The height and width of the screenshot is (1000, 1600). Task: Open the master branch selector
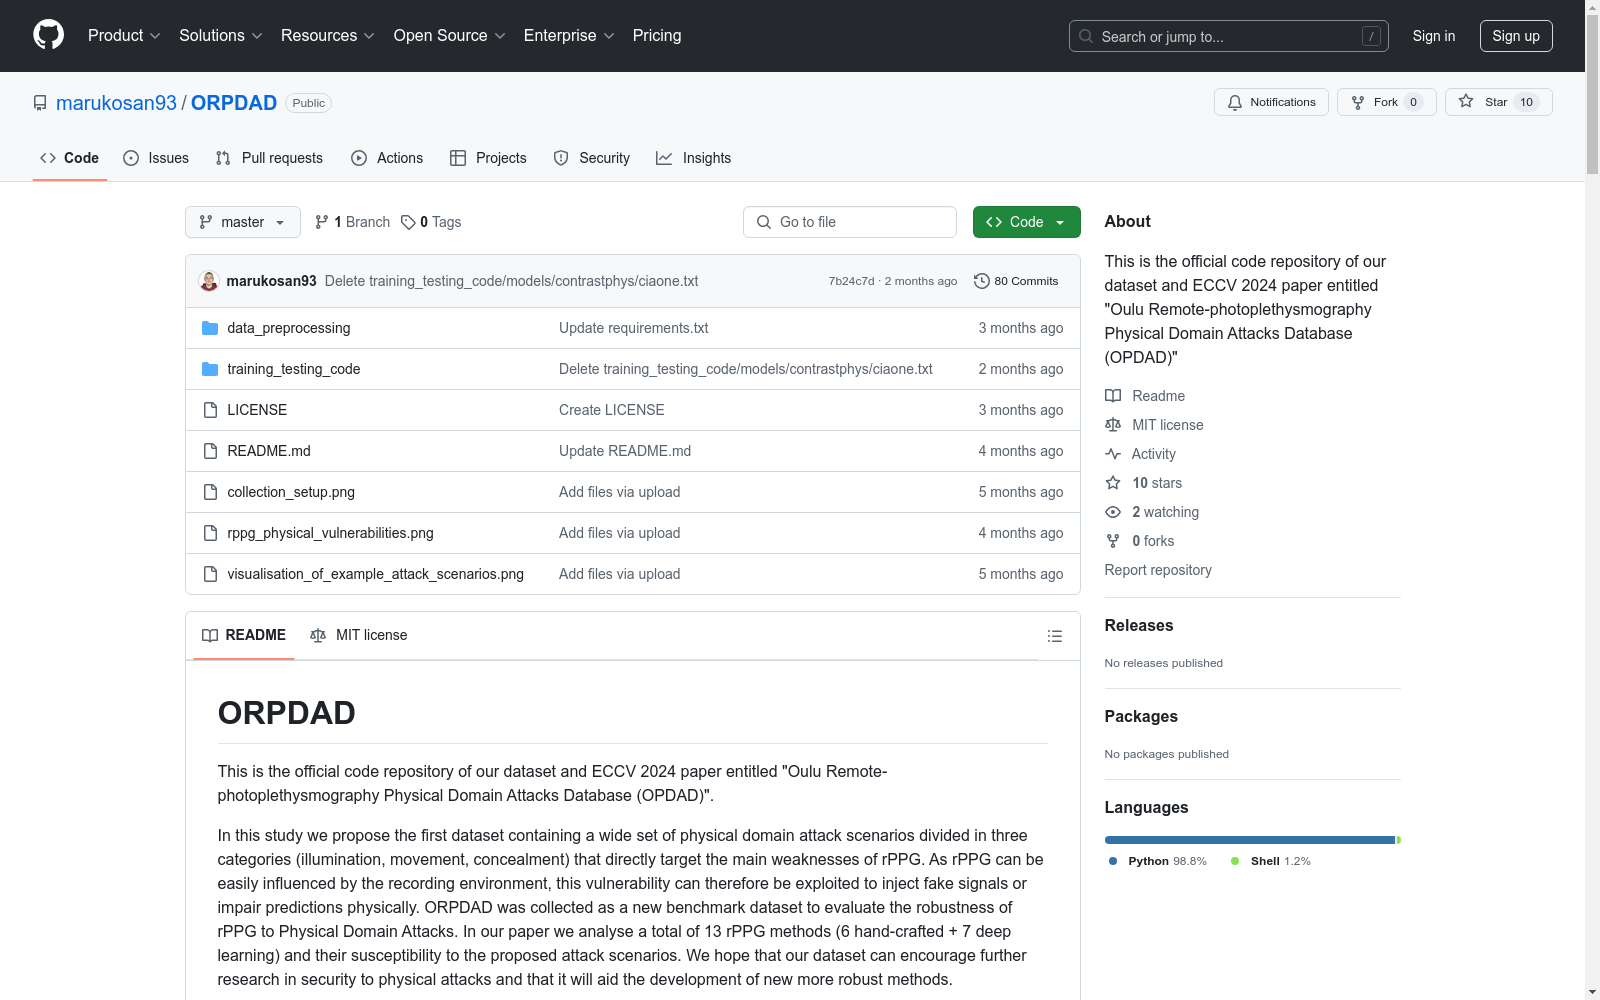pyautogui.click(x=243, y=222)
